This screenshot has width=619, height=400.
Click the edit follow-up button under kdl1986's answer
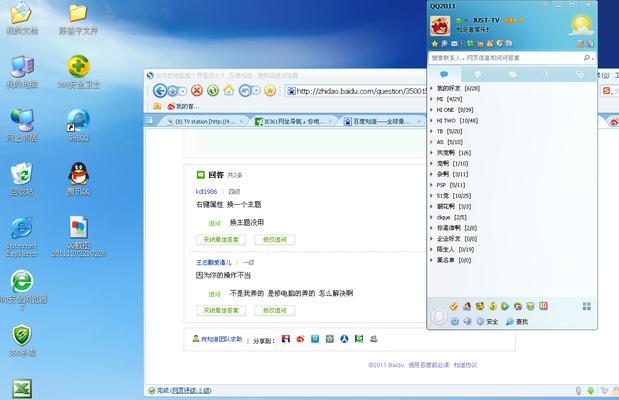point(275,240)
